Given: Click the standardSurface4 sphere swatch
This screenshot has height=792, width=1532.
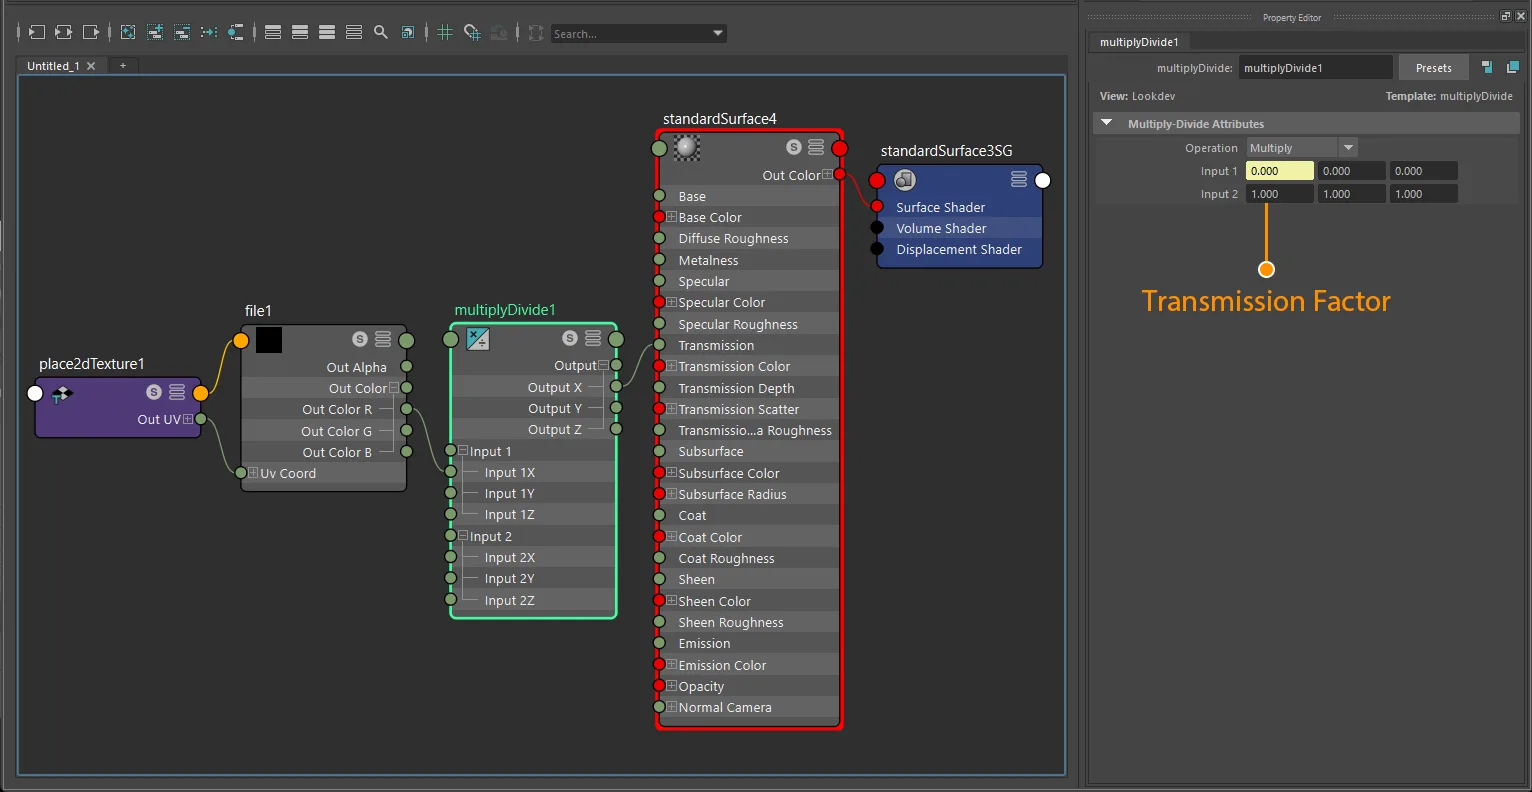Looking at the screenshot, I should point(687,148).
